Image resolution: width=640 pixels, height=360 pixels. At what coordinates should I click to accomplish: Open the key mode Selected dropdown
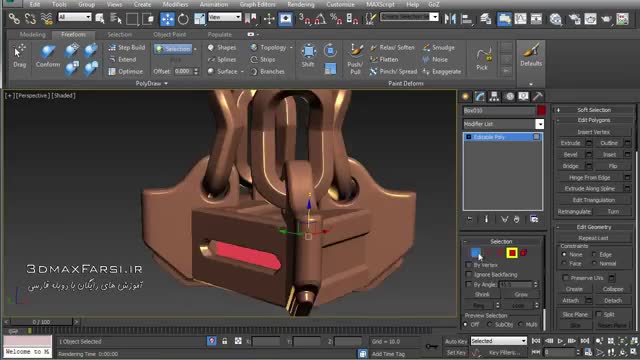(498, 341)
